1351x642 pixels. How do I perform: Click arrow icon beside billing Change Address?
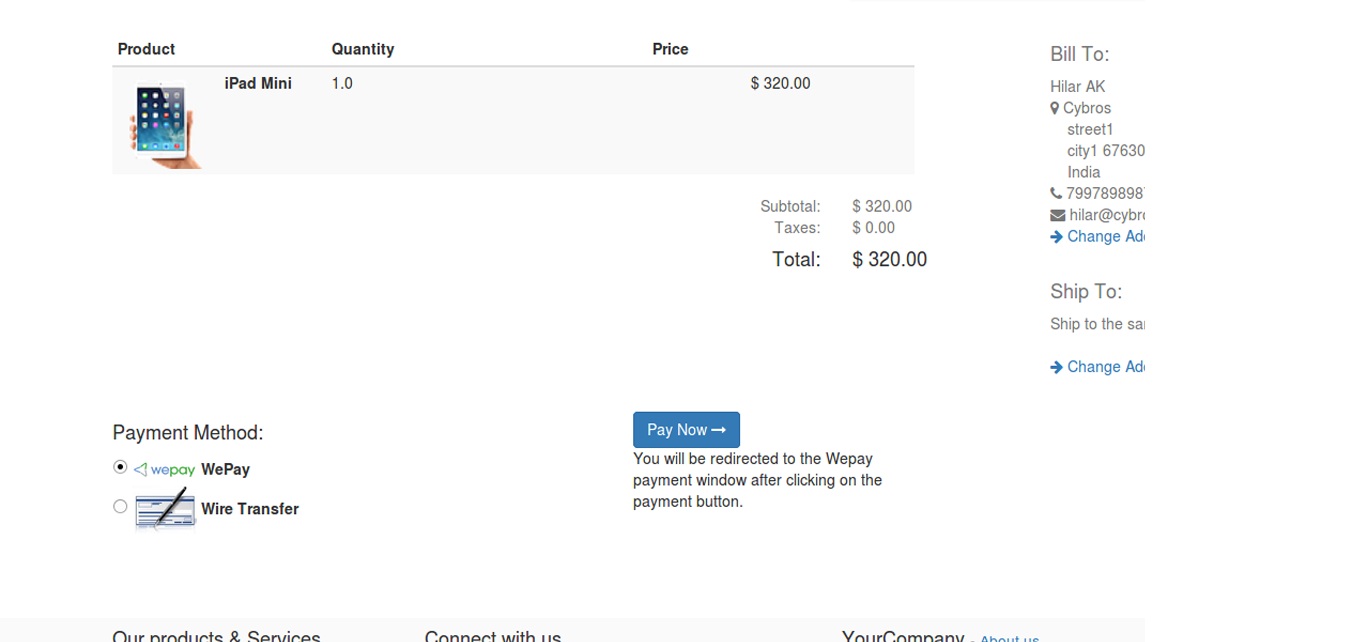coord(1056,237)
